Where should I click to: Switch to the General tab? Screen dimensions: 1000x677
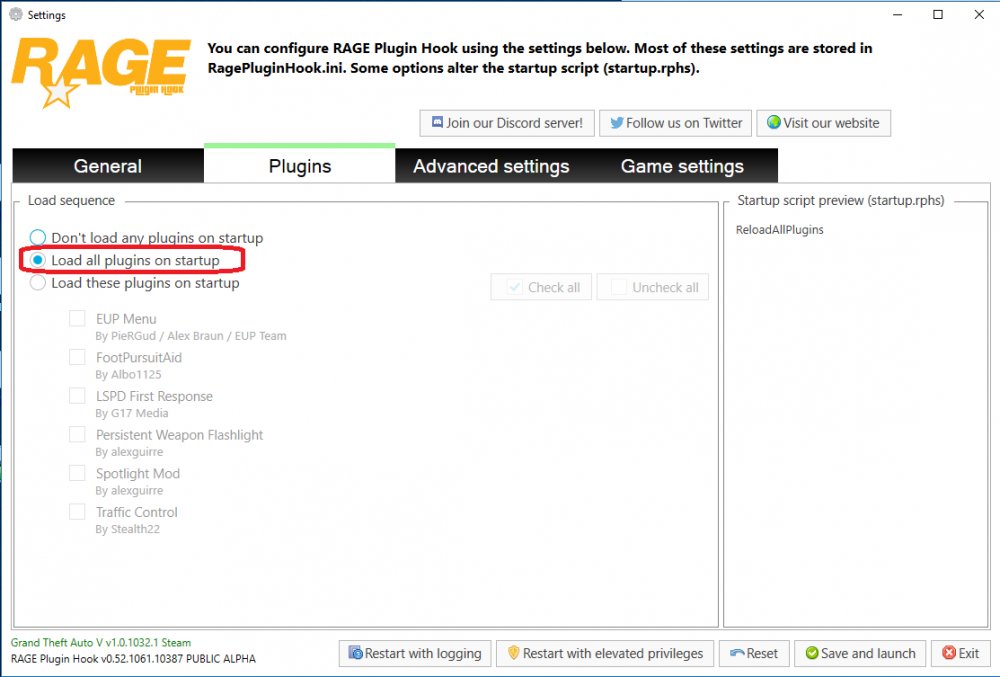tap(108, 166)
